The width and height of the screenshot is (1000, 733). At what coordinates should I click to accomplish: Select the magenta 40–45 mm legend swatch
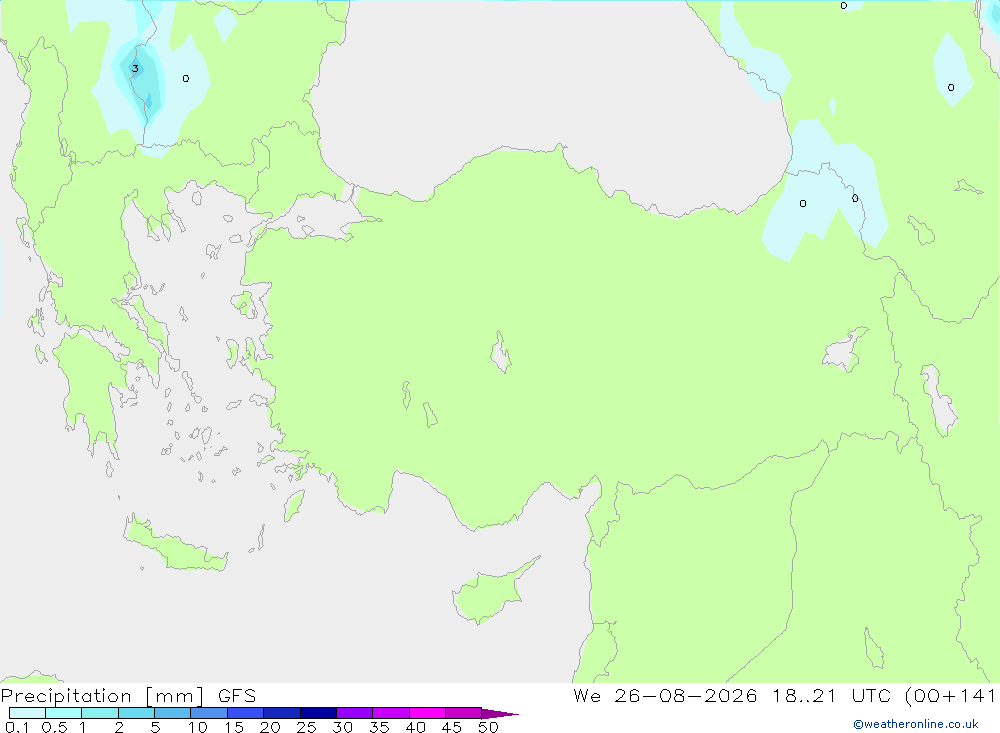427,713
